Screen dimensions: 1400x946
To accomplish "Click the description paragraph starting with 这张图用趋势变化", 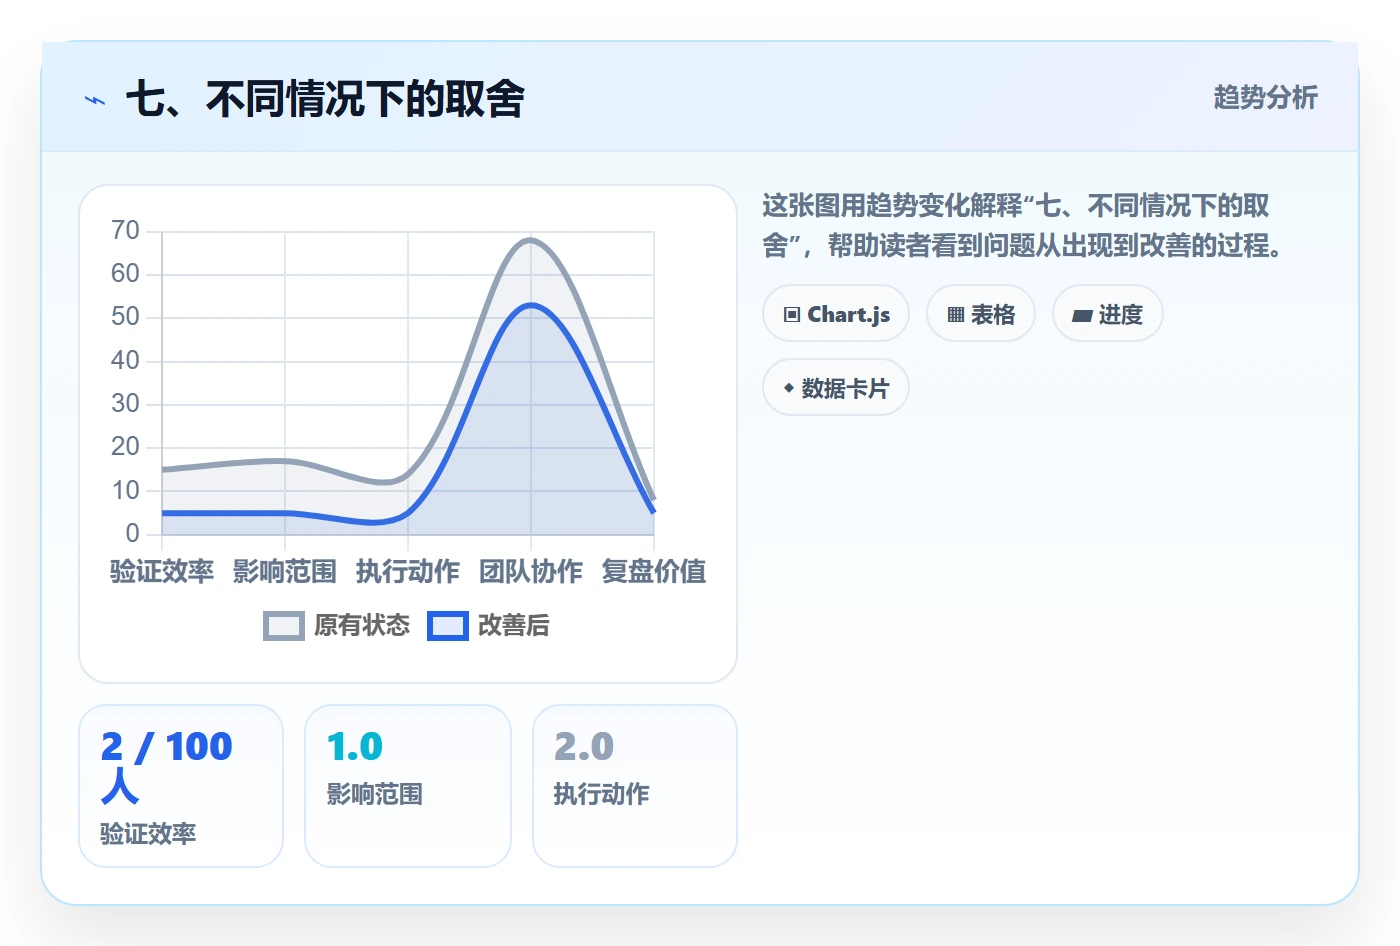I will tap(1023, 225).
